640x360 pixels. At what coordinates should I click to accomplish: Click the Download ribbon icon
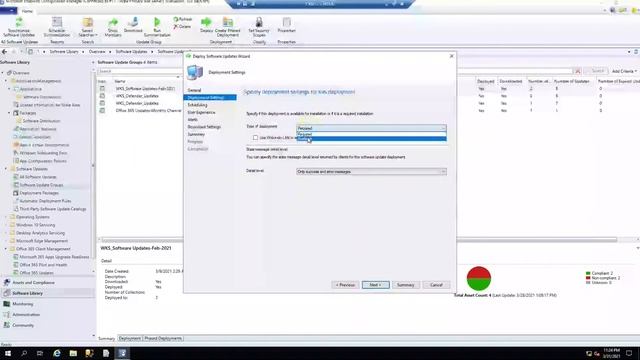click(133, 25)
